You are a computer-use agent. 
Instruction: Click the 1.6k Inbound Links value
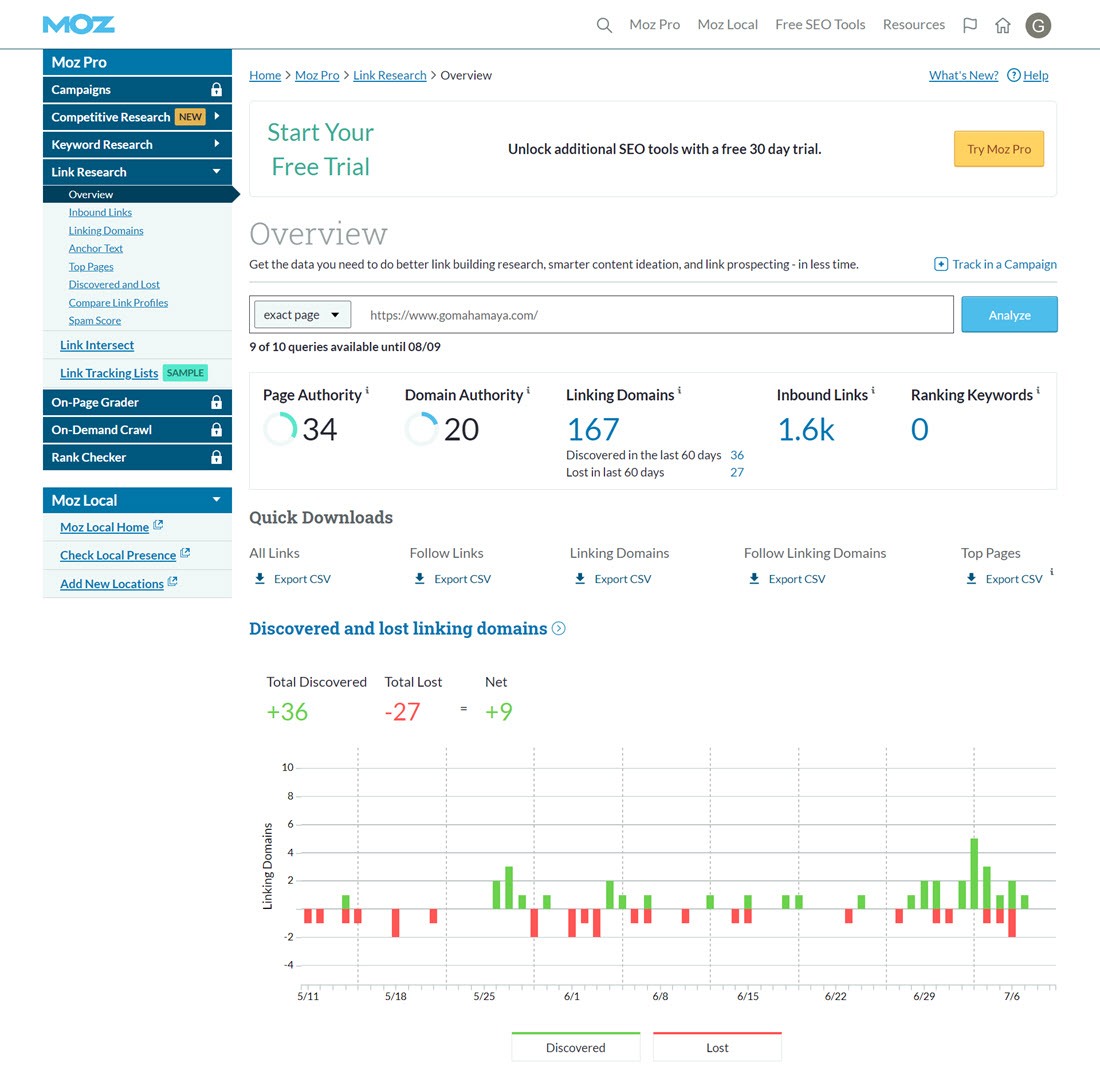coord(806,429)
